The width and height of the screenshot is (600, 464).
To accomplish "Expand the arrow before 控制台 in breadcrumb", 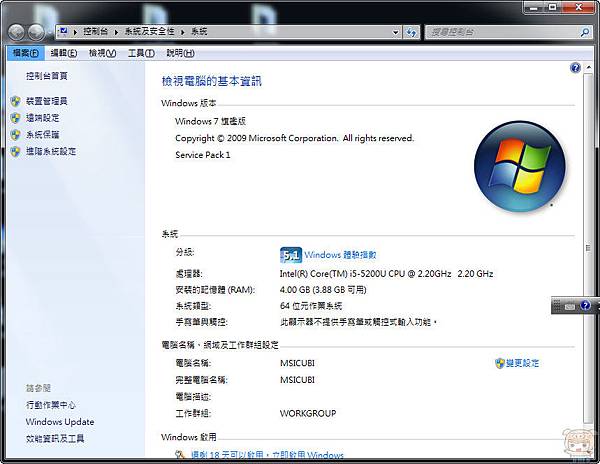I will pos(75,32).
